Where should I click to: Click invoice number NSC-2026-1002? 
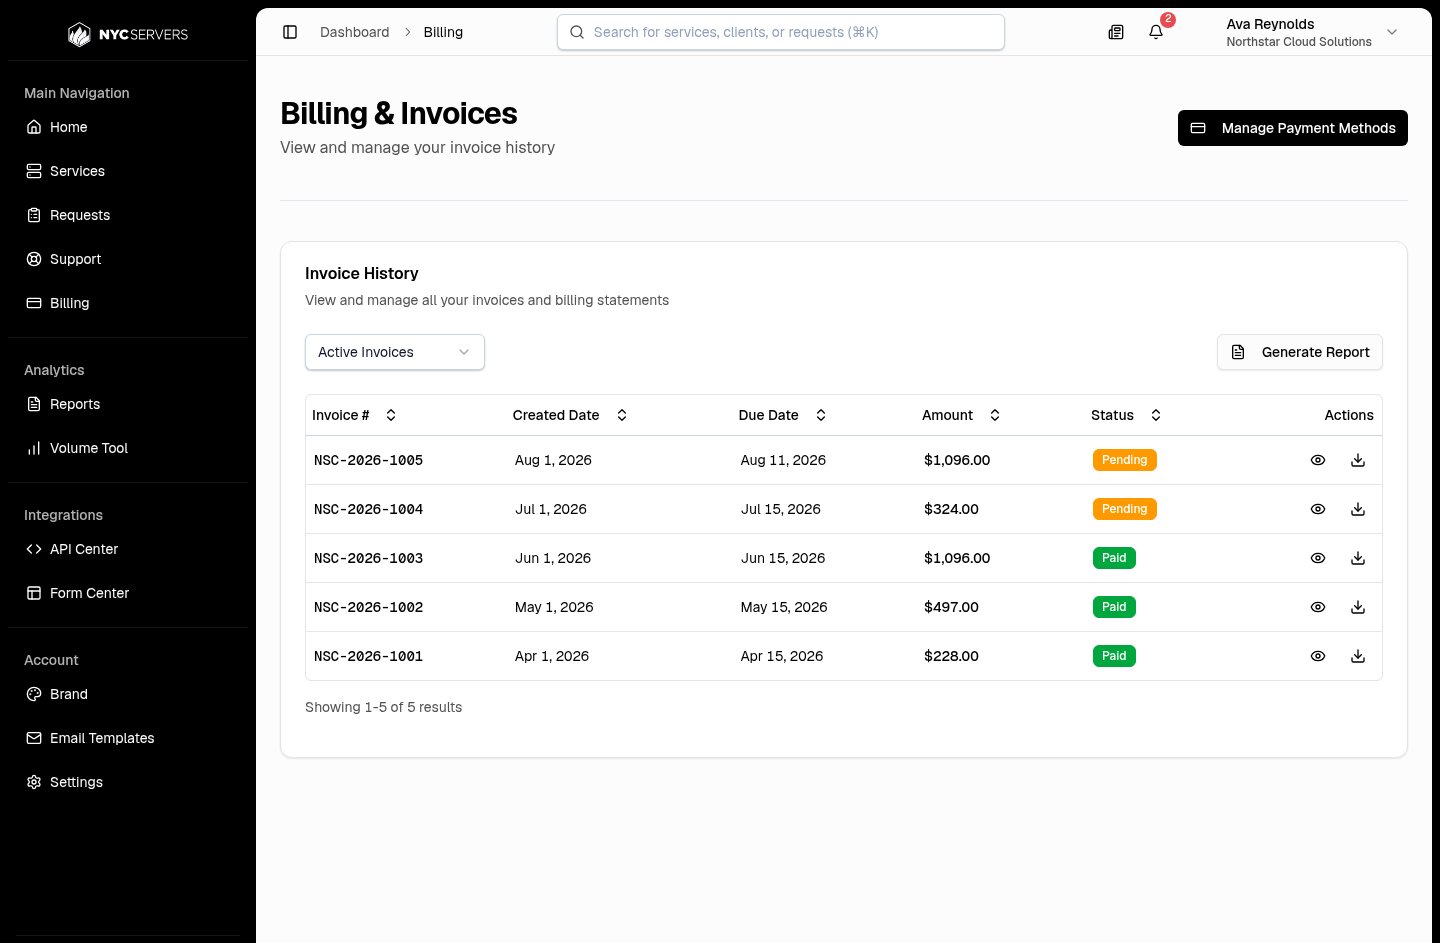[368, 607]
